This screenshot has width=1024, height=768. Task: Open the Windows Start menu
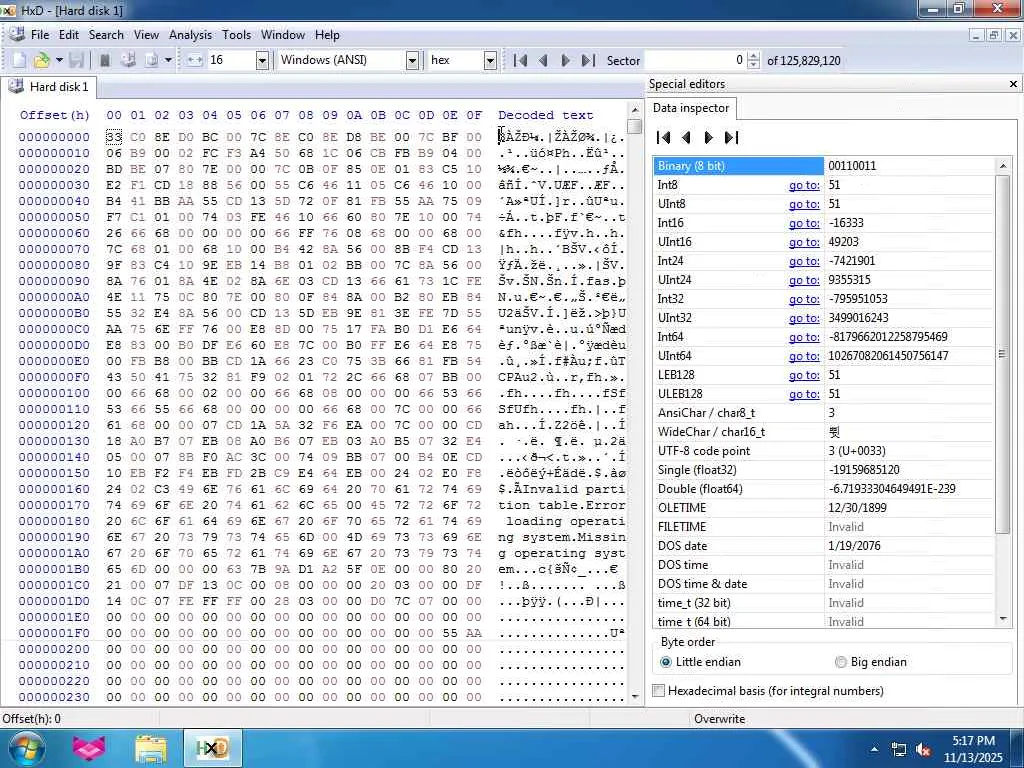(25, 748)
